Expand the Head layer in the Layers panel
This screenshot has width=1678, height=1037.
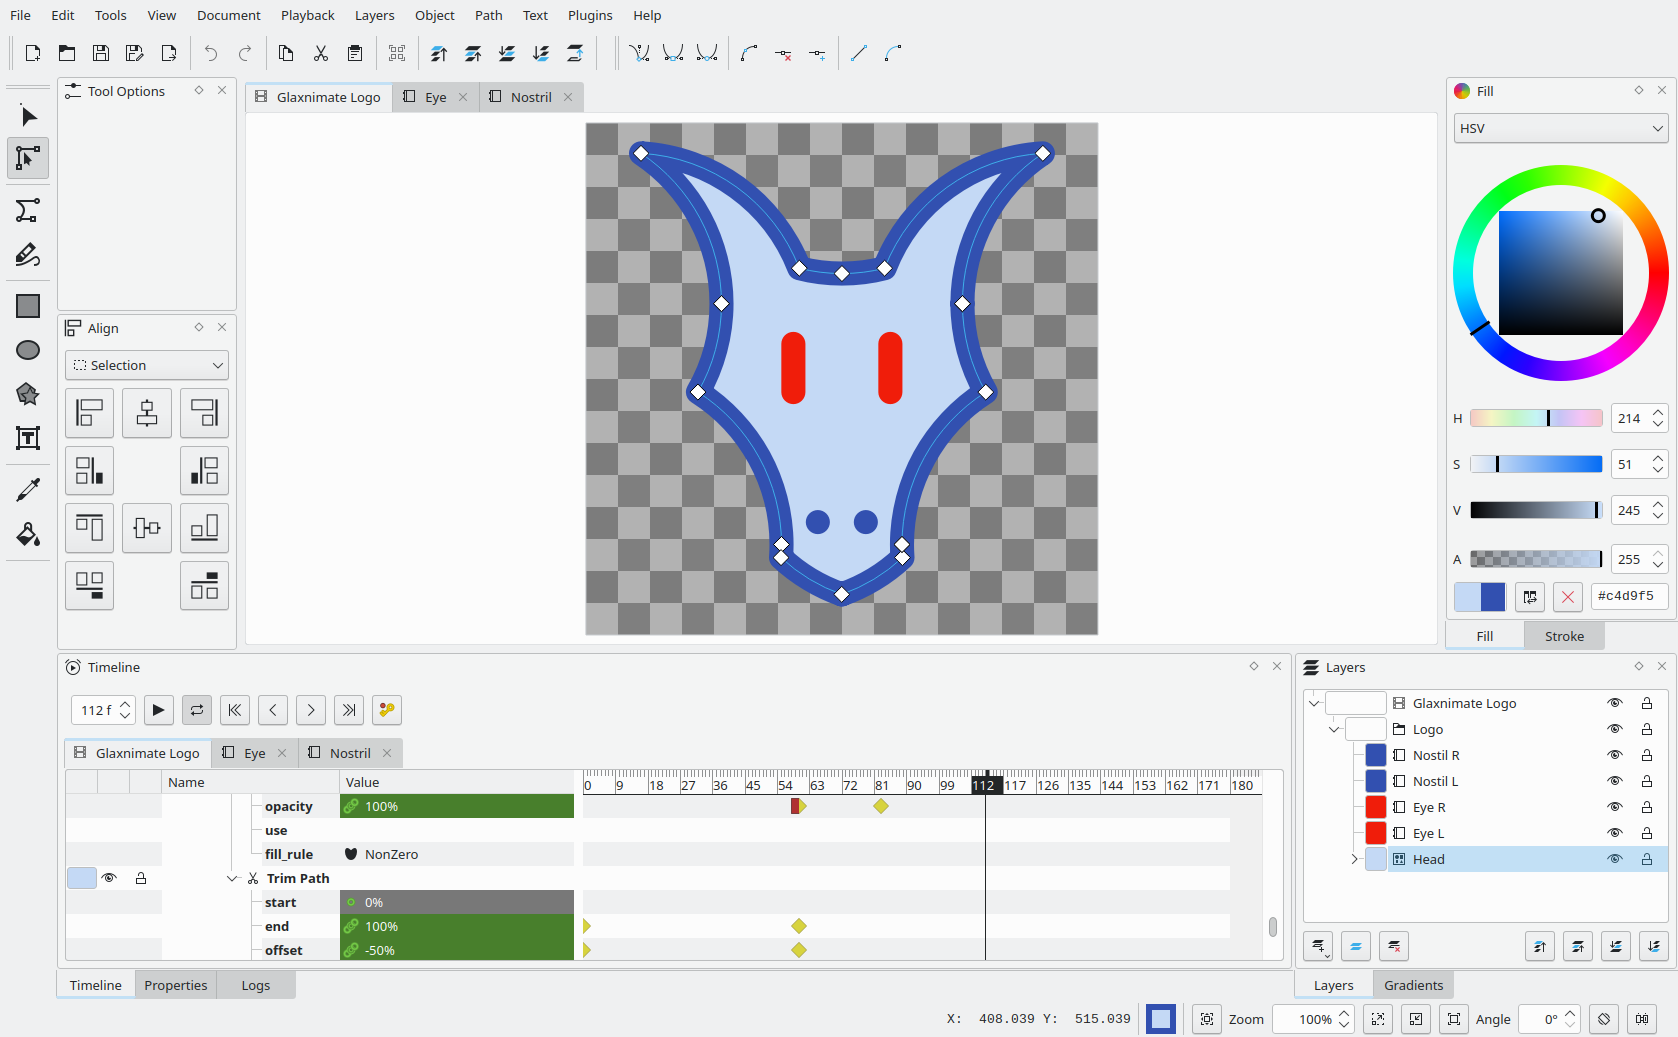pyautogui.click(x=1355, y=858)
